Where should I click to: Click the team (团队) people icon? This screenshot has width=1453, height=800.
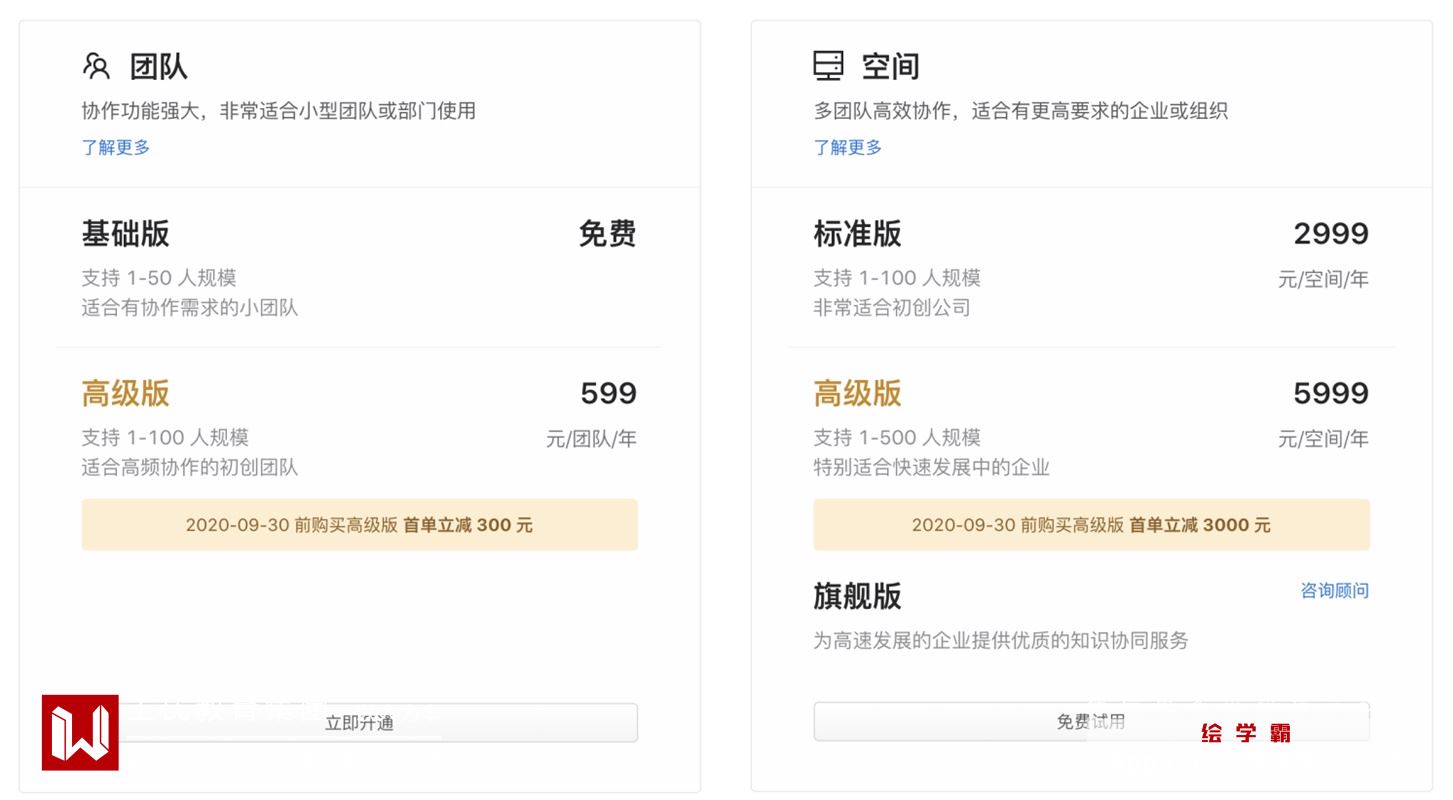96,66
